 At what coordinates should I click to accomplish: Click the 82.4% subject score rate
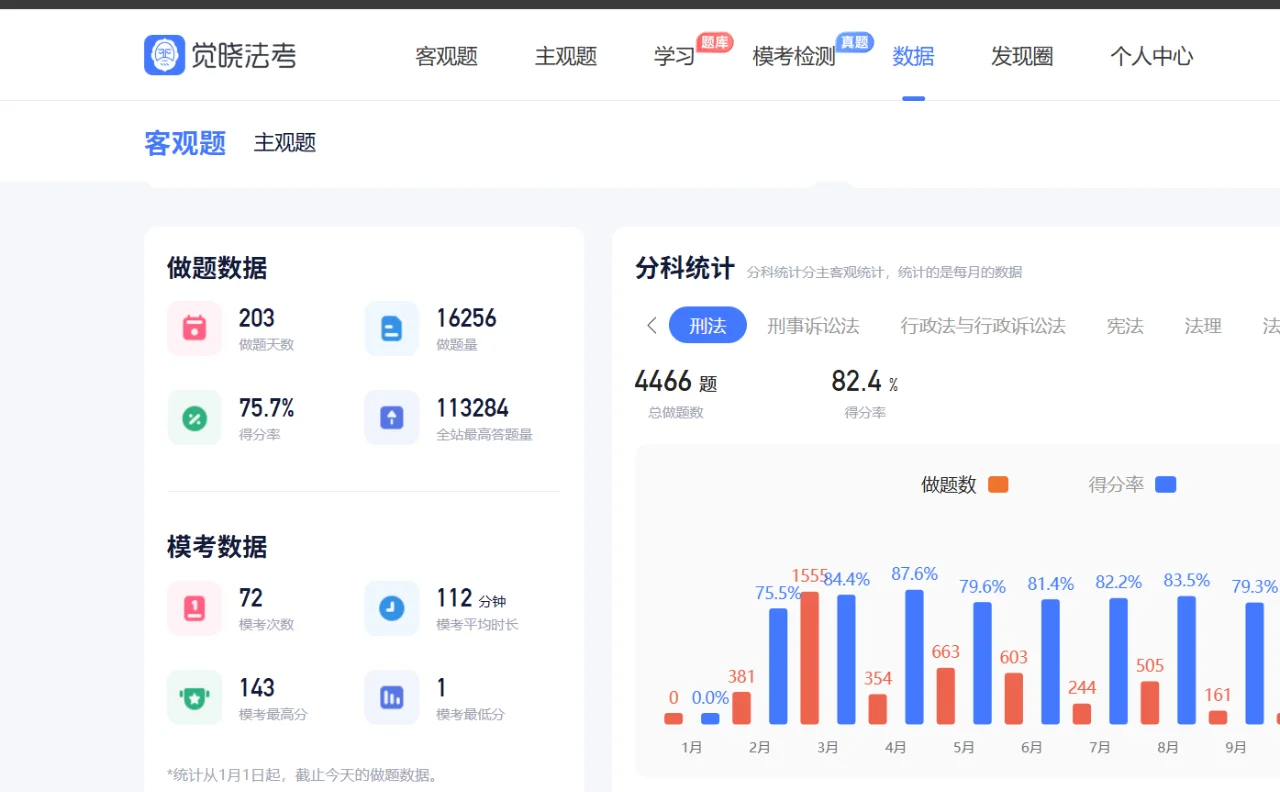[865, 381]
